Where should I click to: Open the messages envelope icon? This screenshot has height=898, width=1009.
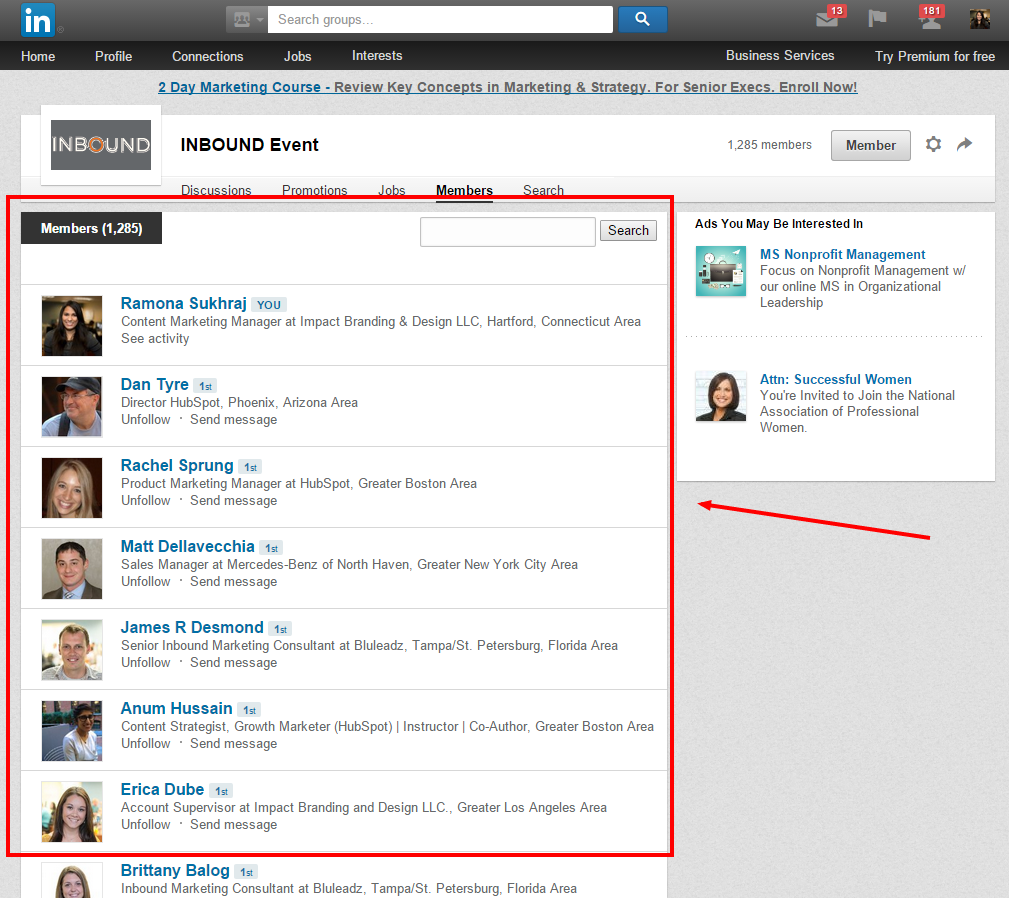[827, 20]
